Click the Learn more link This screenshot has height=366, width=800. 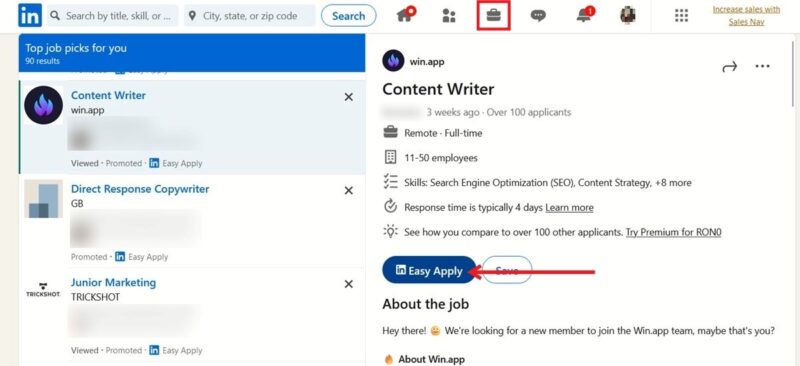[569, 208]
